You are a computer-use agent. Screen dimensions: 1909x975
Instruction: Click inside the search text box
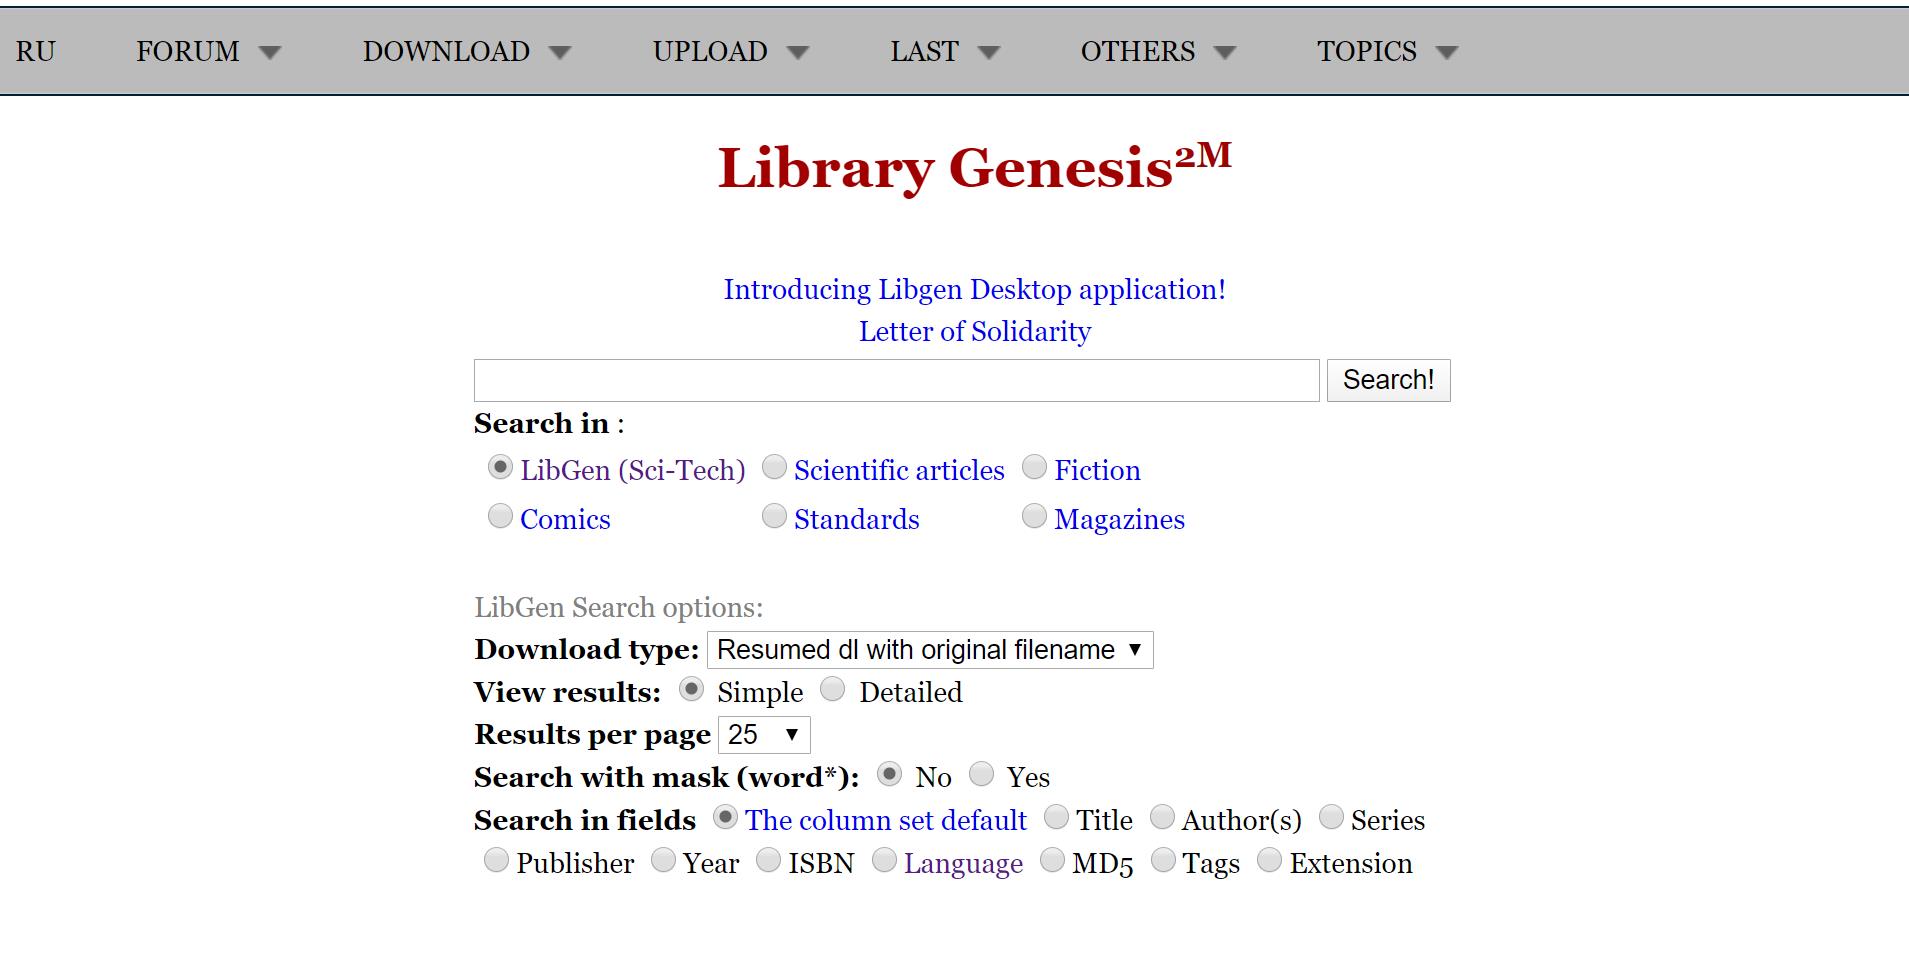(x=895, y=380)
